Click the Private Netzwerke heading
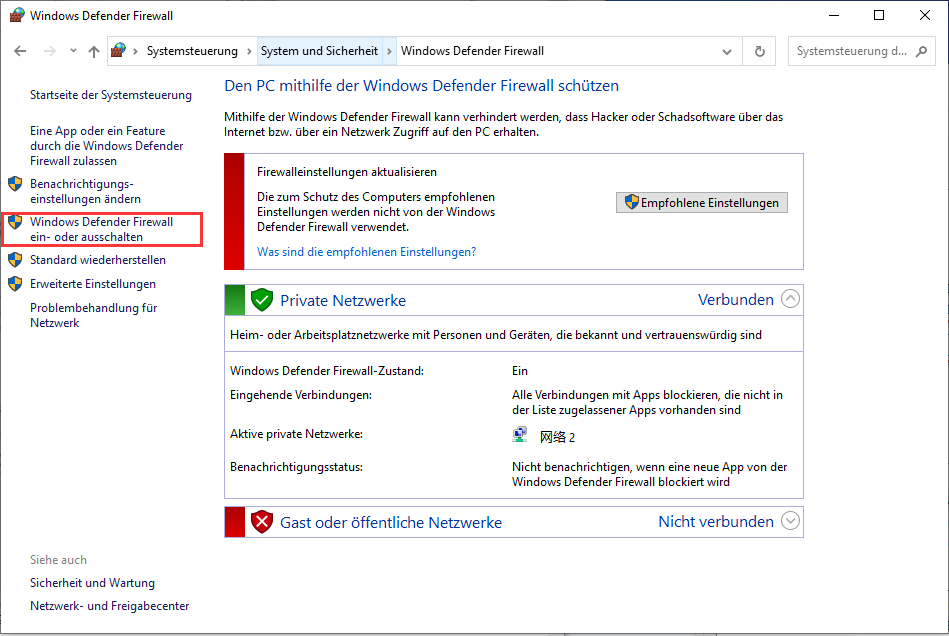This screenshot has height=636, width=949. (343, 301)
